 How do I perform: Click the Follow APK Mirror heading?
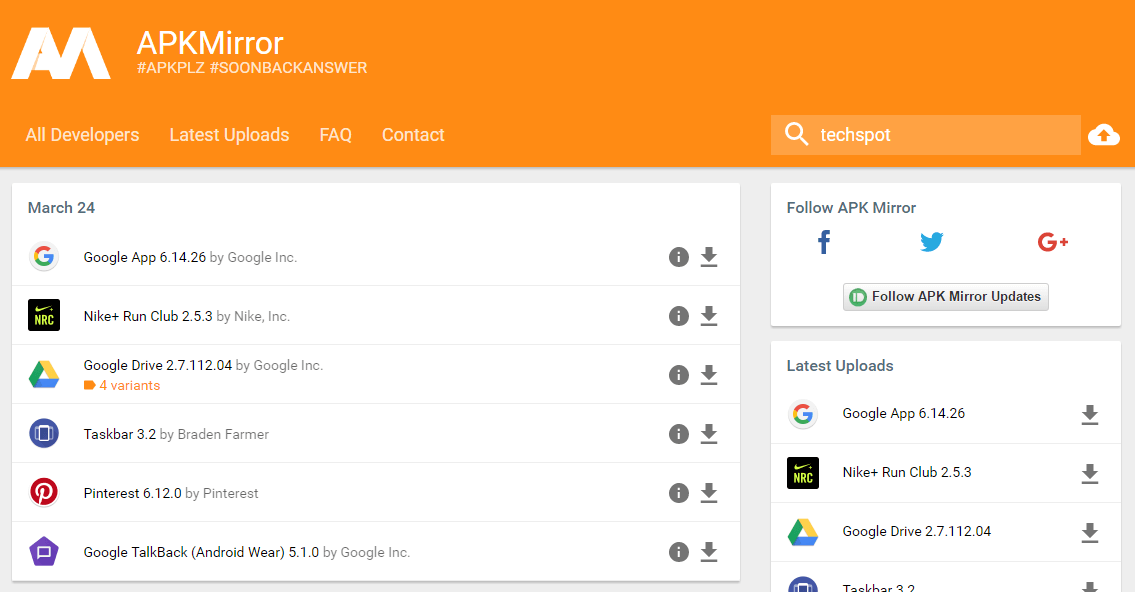(x=851, y=208)
